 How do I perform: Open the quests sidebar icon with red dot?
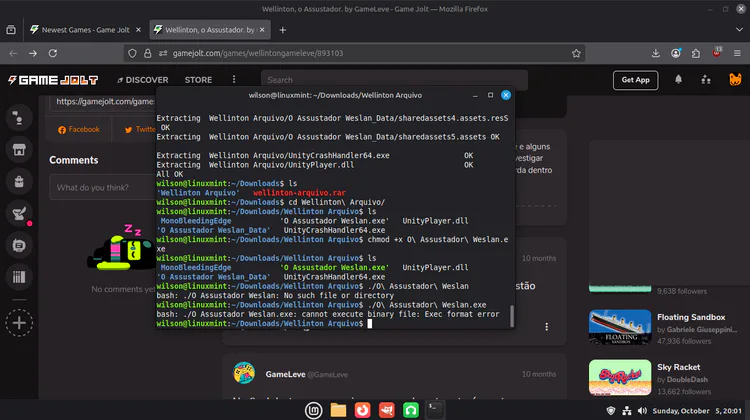(19, 213)
